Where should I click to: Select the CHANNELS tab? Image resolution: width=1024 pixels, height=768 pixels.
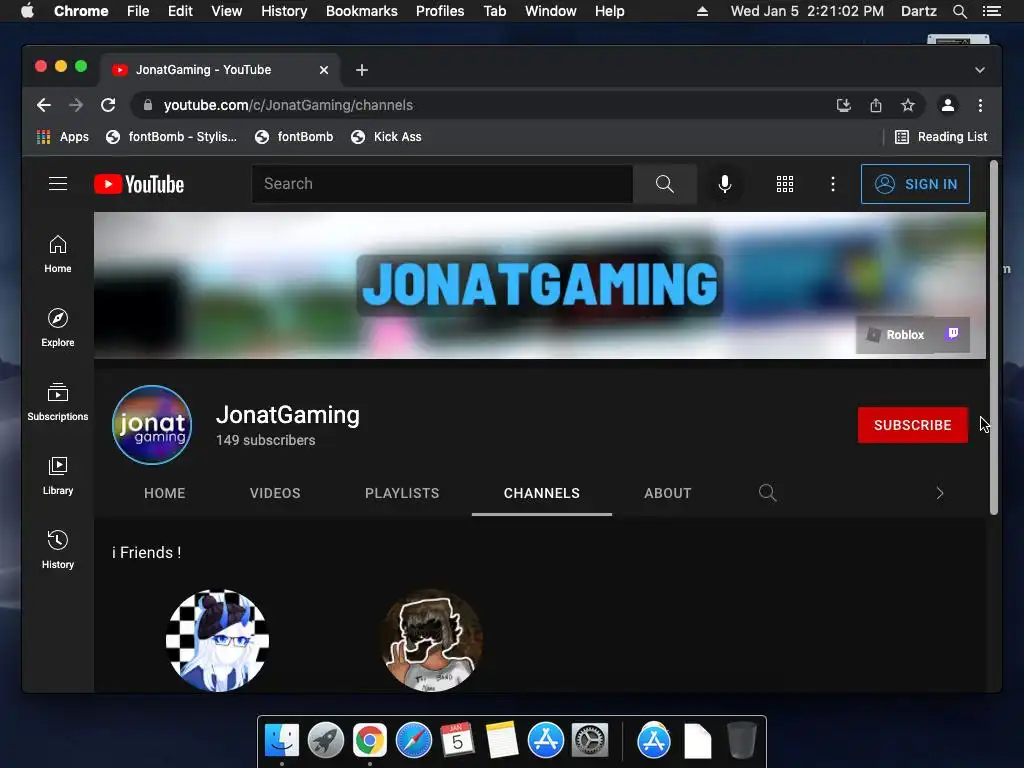tap(541, 493)
